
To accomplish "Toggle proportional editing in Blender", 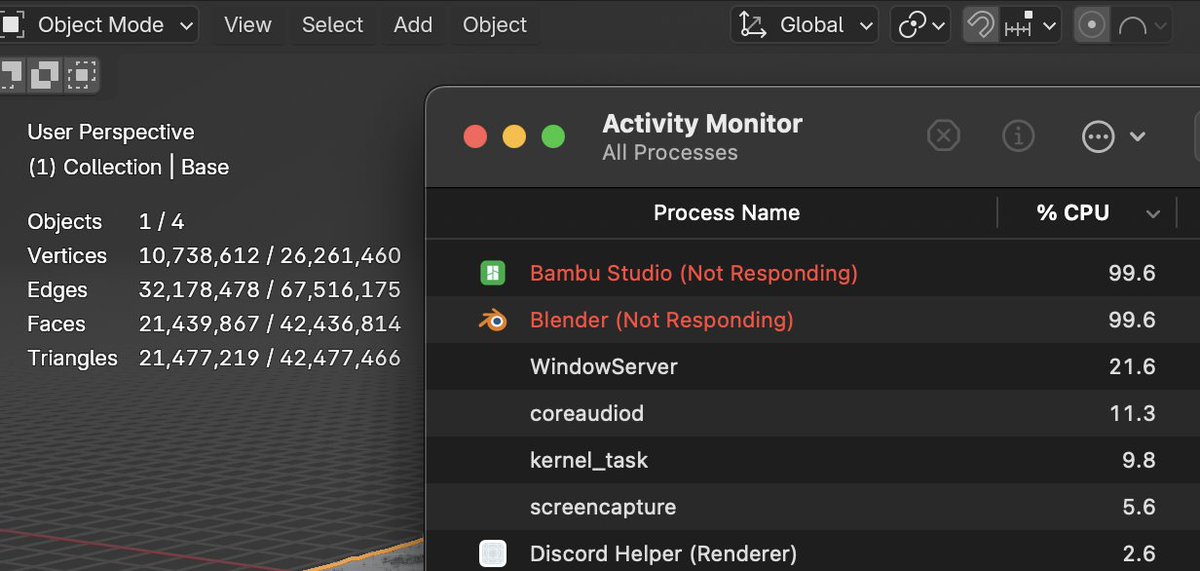I will click(x=1091, y=25).
